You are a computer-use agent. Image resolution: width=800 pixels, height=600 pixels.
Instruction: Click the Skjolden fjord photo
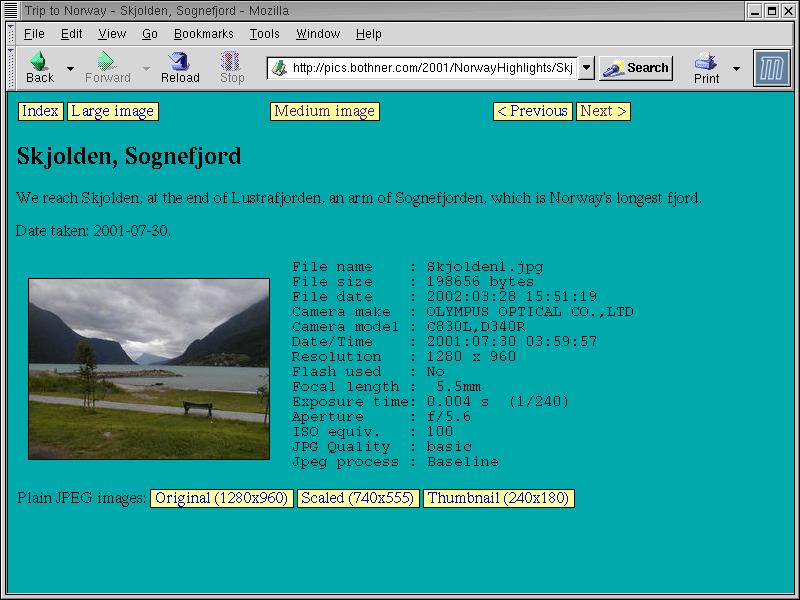pos(149,369)
